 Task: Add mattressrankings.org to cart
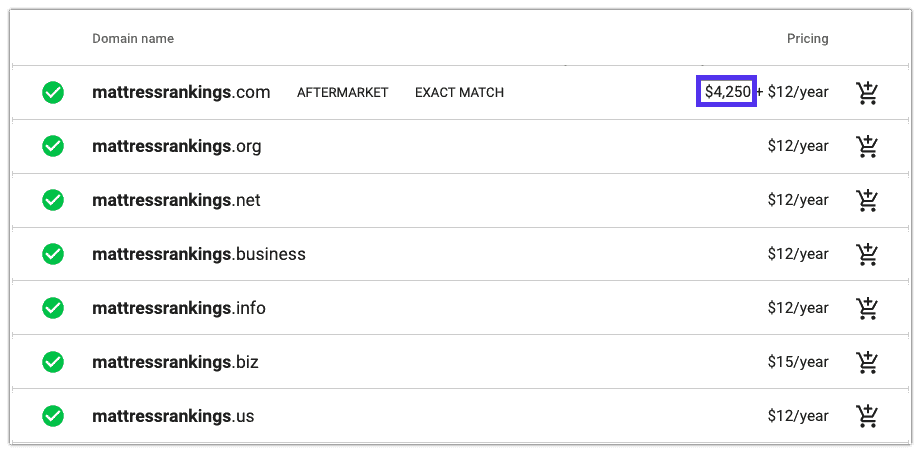[x=867, y=147]
